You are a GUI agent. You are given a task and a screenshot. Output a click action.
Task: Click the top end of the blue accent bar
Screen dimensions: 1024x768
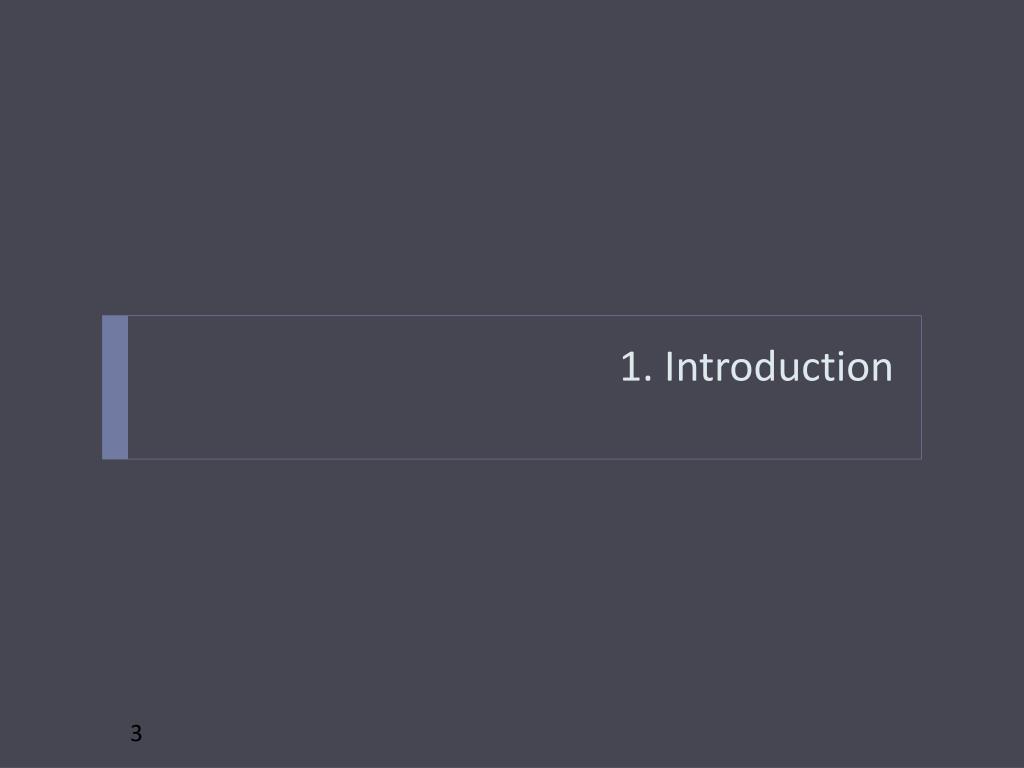tap(115, 319)
